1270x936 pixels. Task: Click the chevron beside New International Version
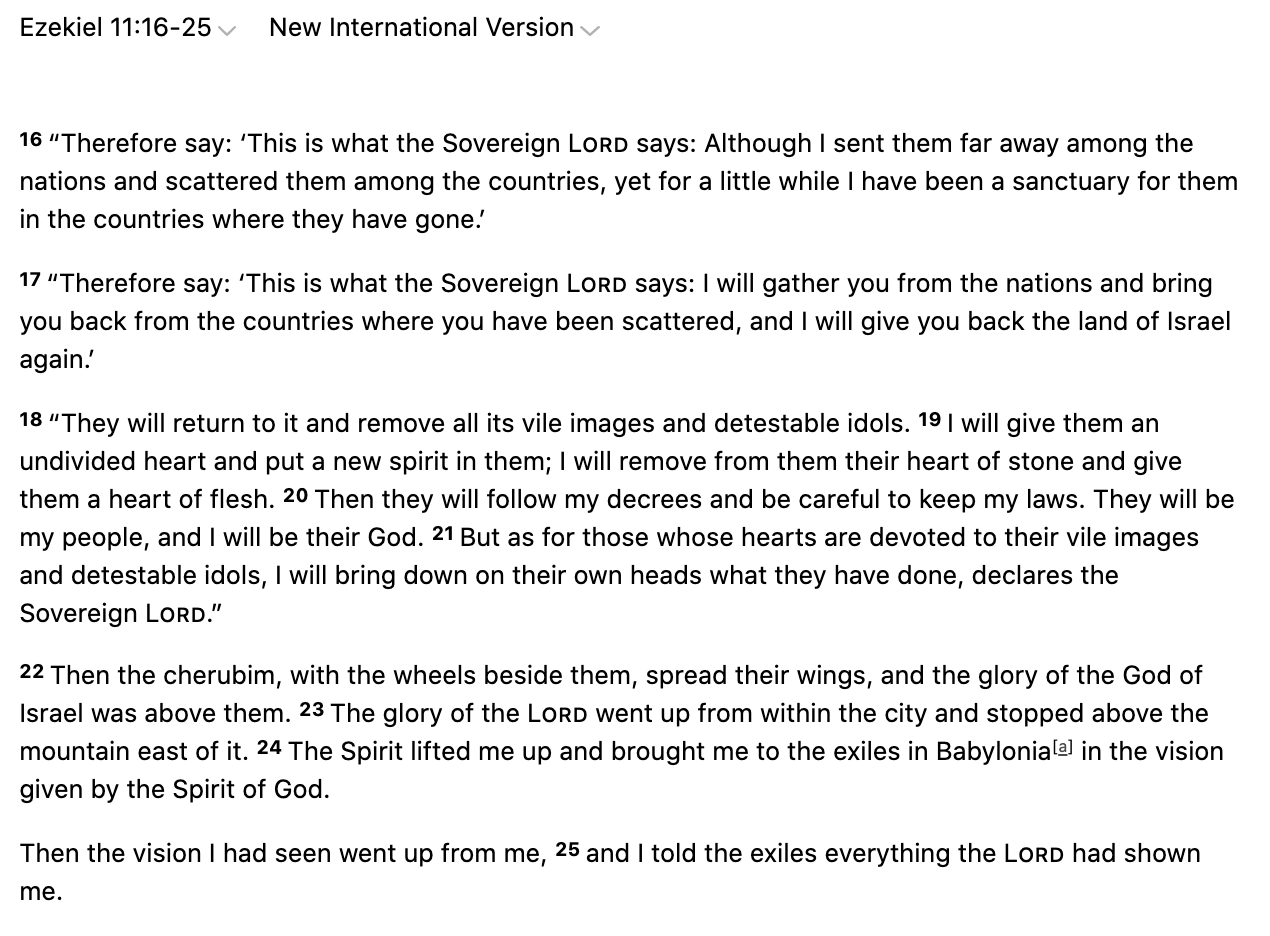590,31
